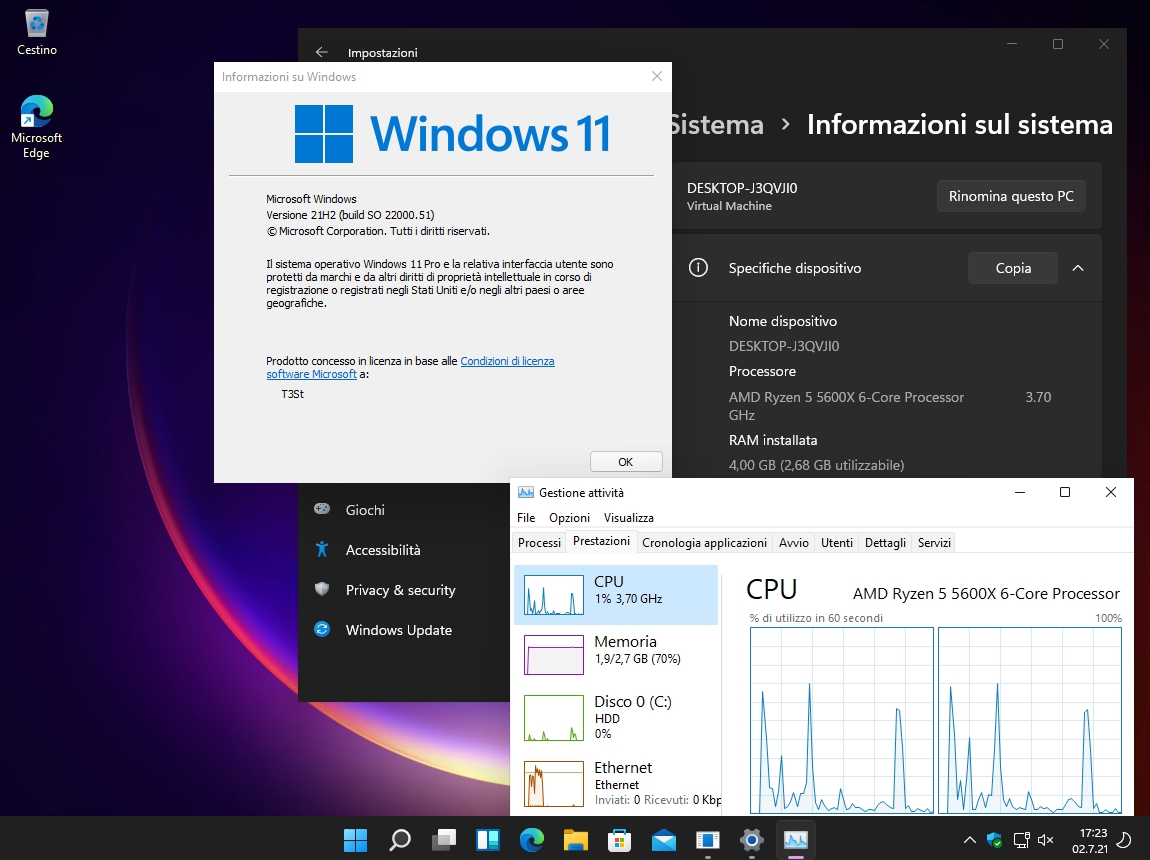Click the muted volume tray icon
1150x860 pixels.
(x=1046, y=840)
